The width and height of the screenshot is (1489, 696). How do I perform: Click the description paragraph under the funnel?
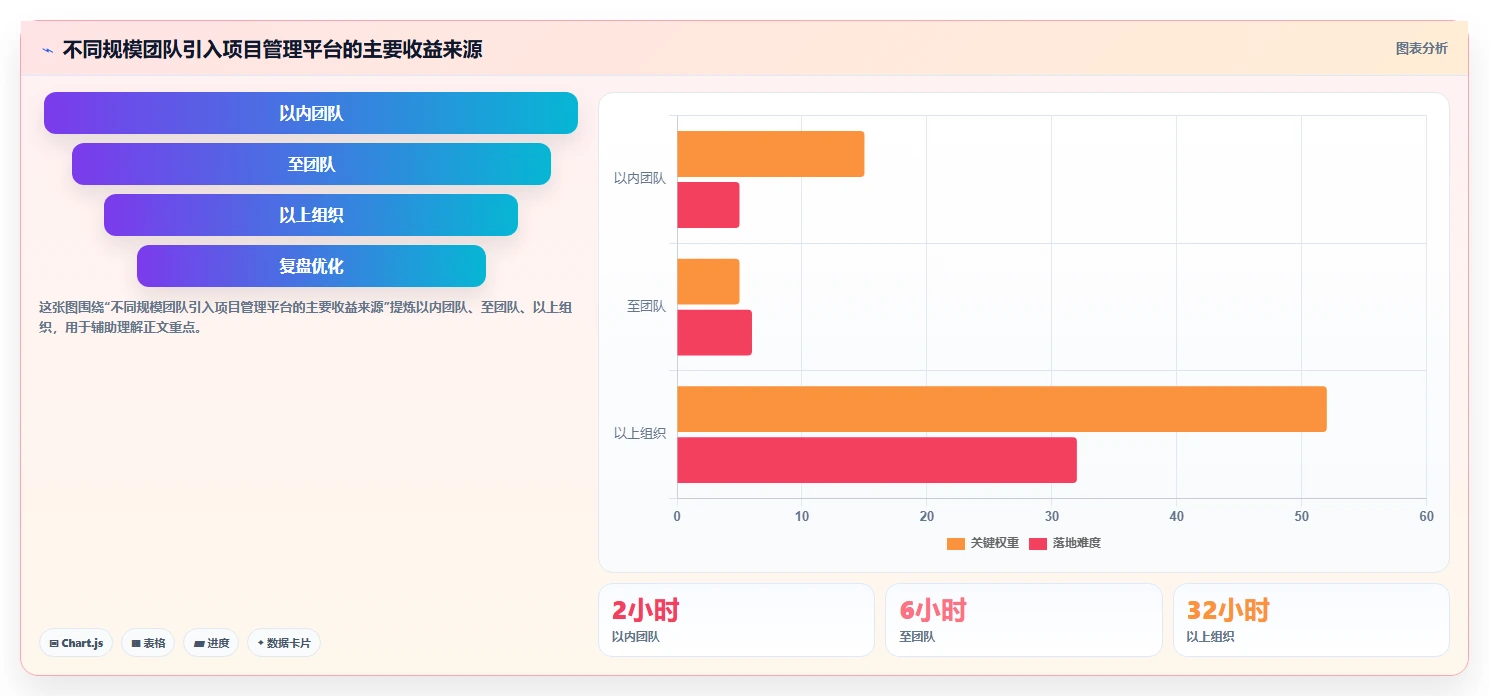pos(306,317)
